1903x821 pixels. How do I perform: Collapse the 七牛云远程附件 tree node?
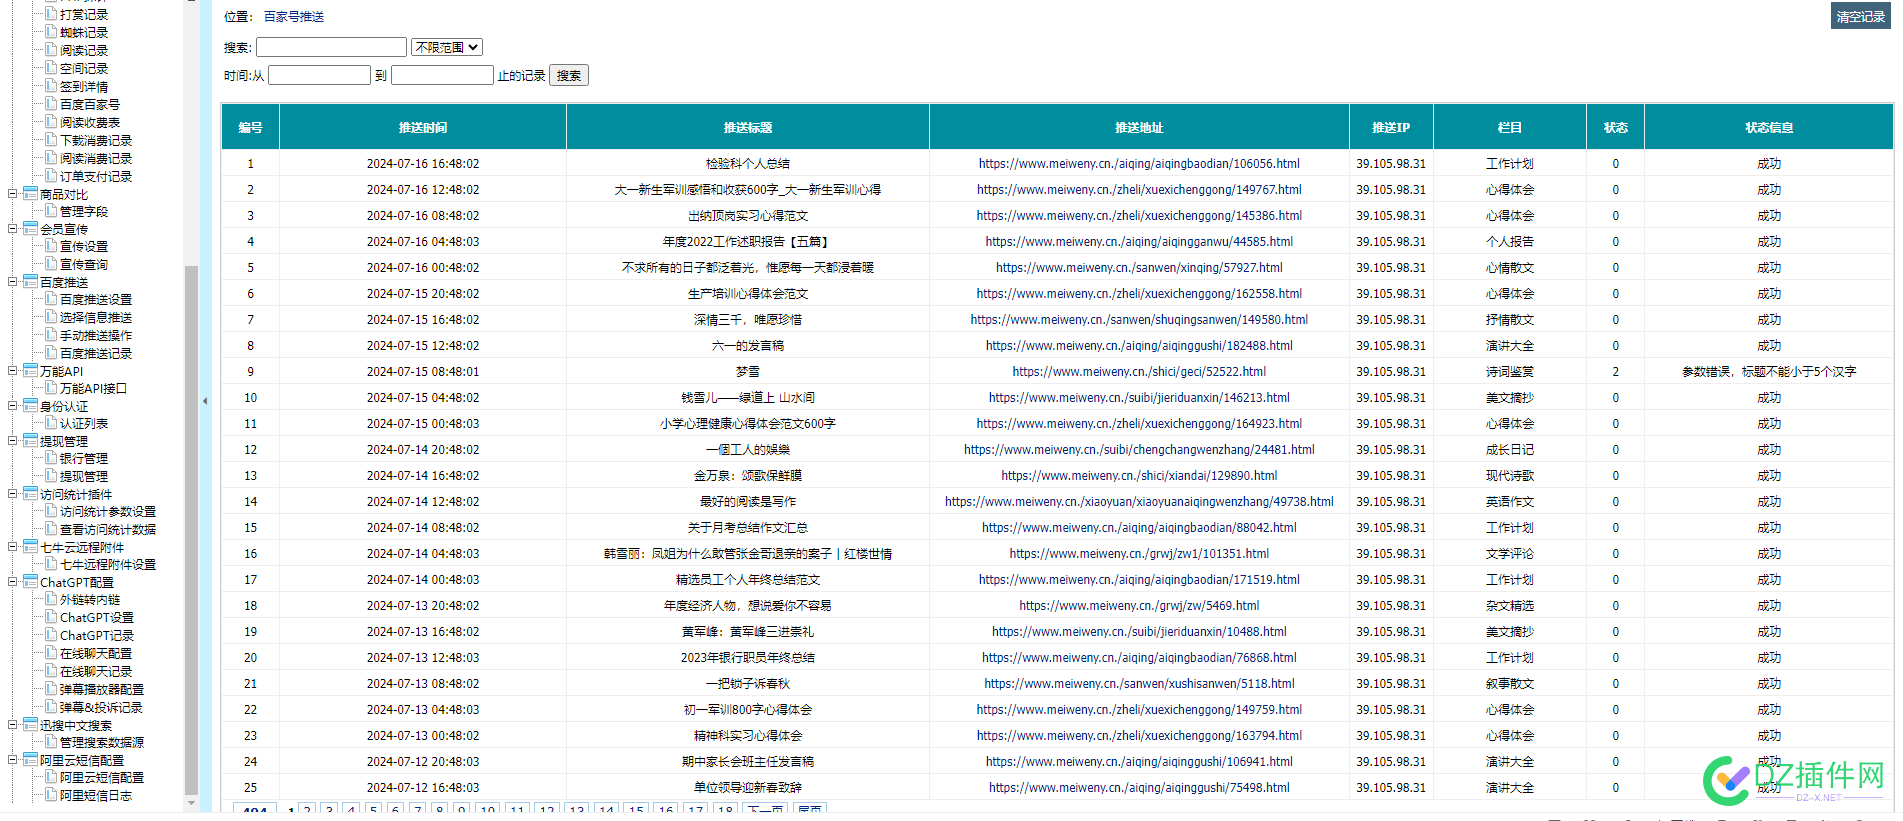tap(12, 547)
